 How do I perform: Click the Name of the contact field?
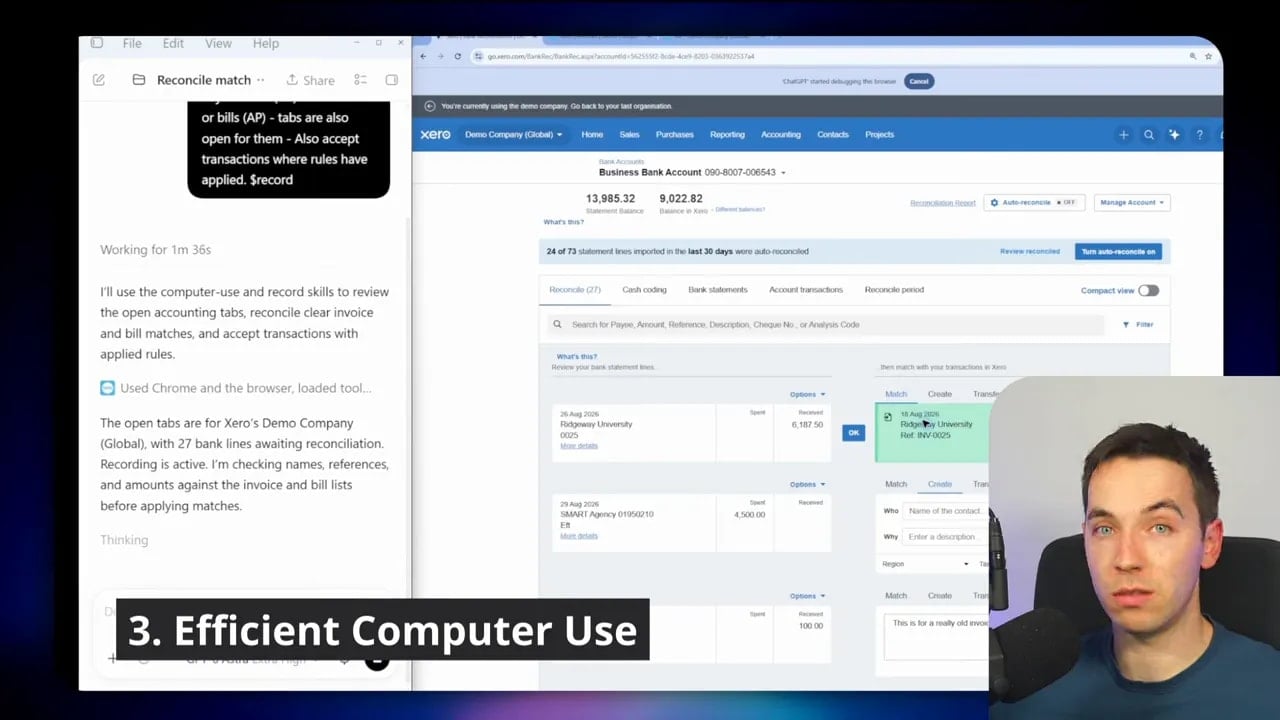click(x=945, y=511)
